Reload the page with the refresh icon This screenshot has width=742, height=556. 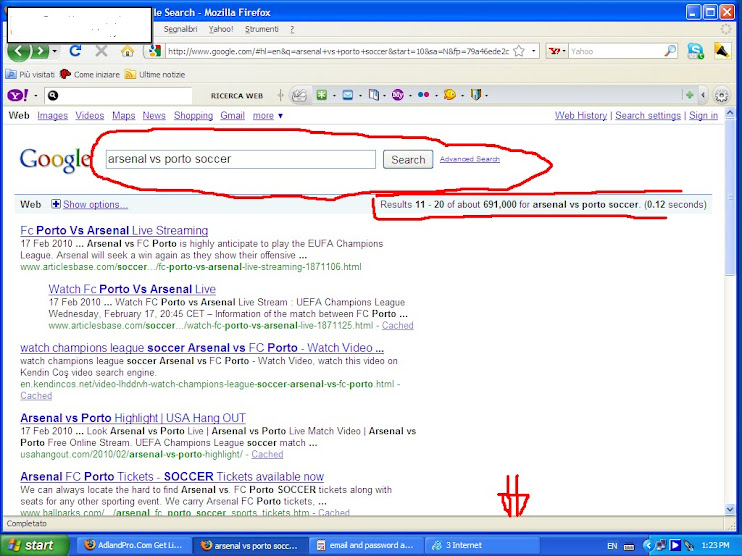click(x=75, y=51)
